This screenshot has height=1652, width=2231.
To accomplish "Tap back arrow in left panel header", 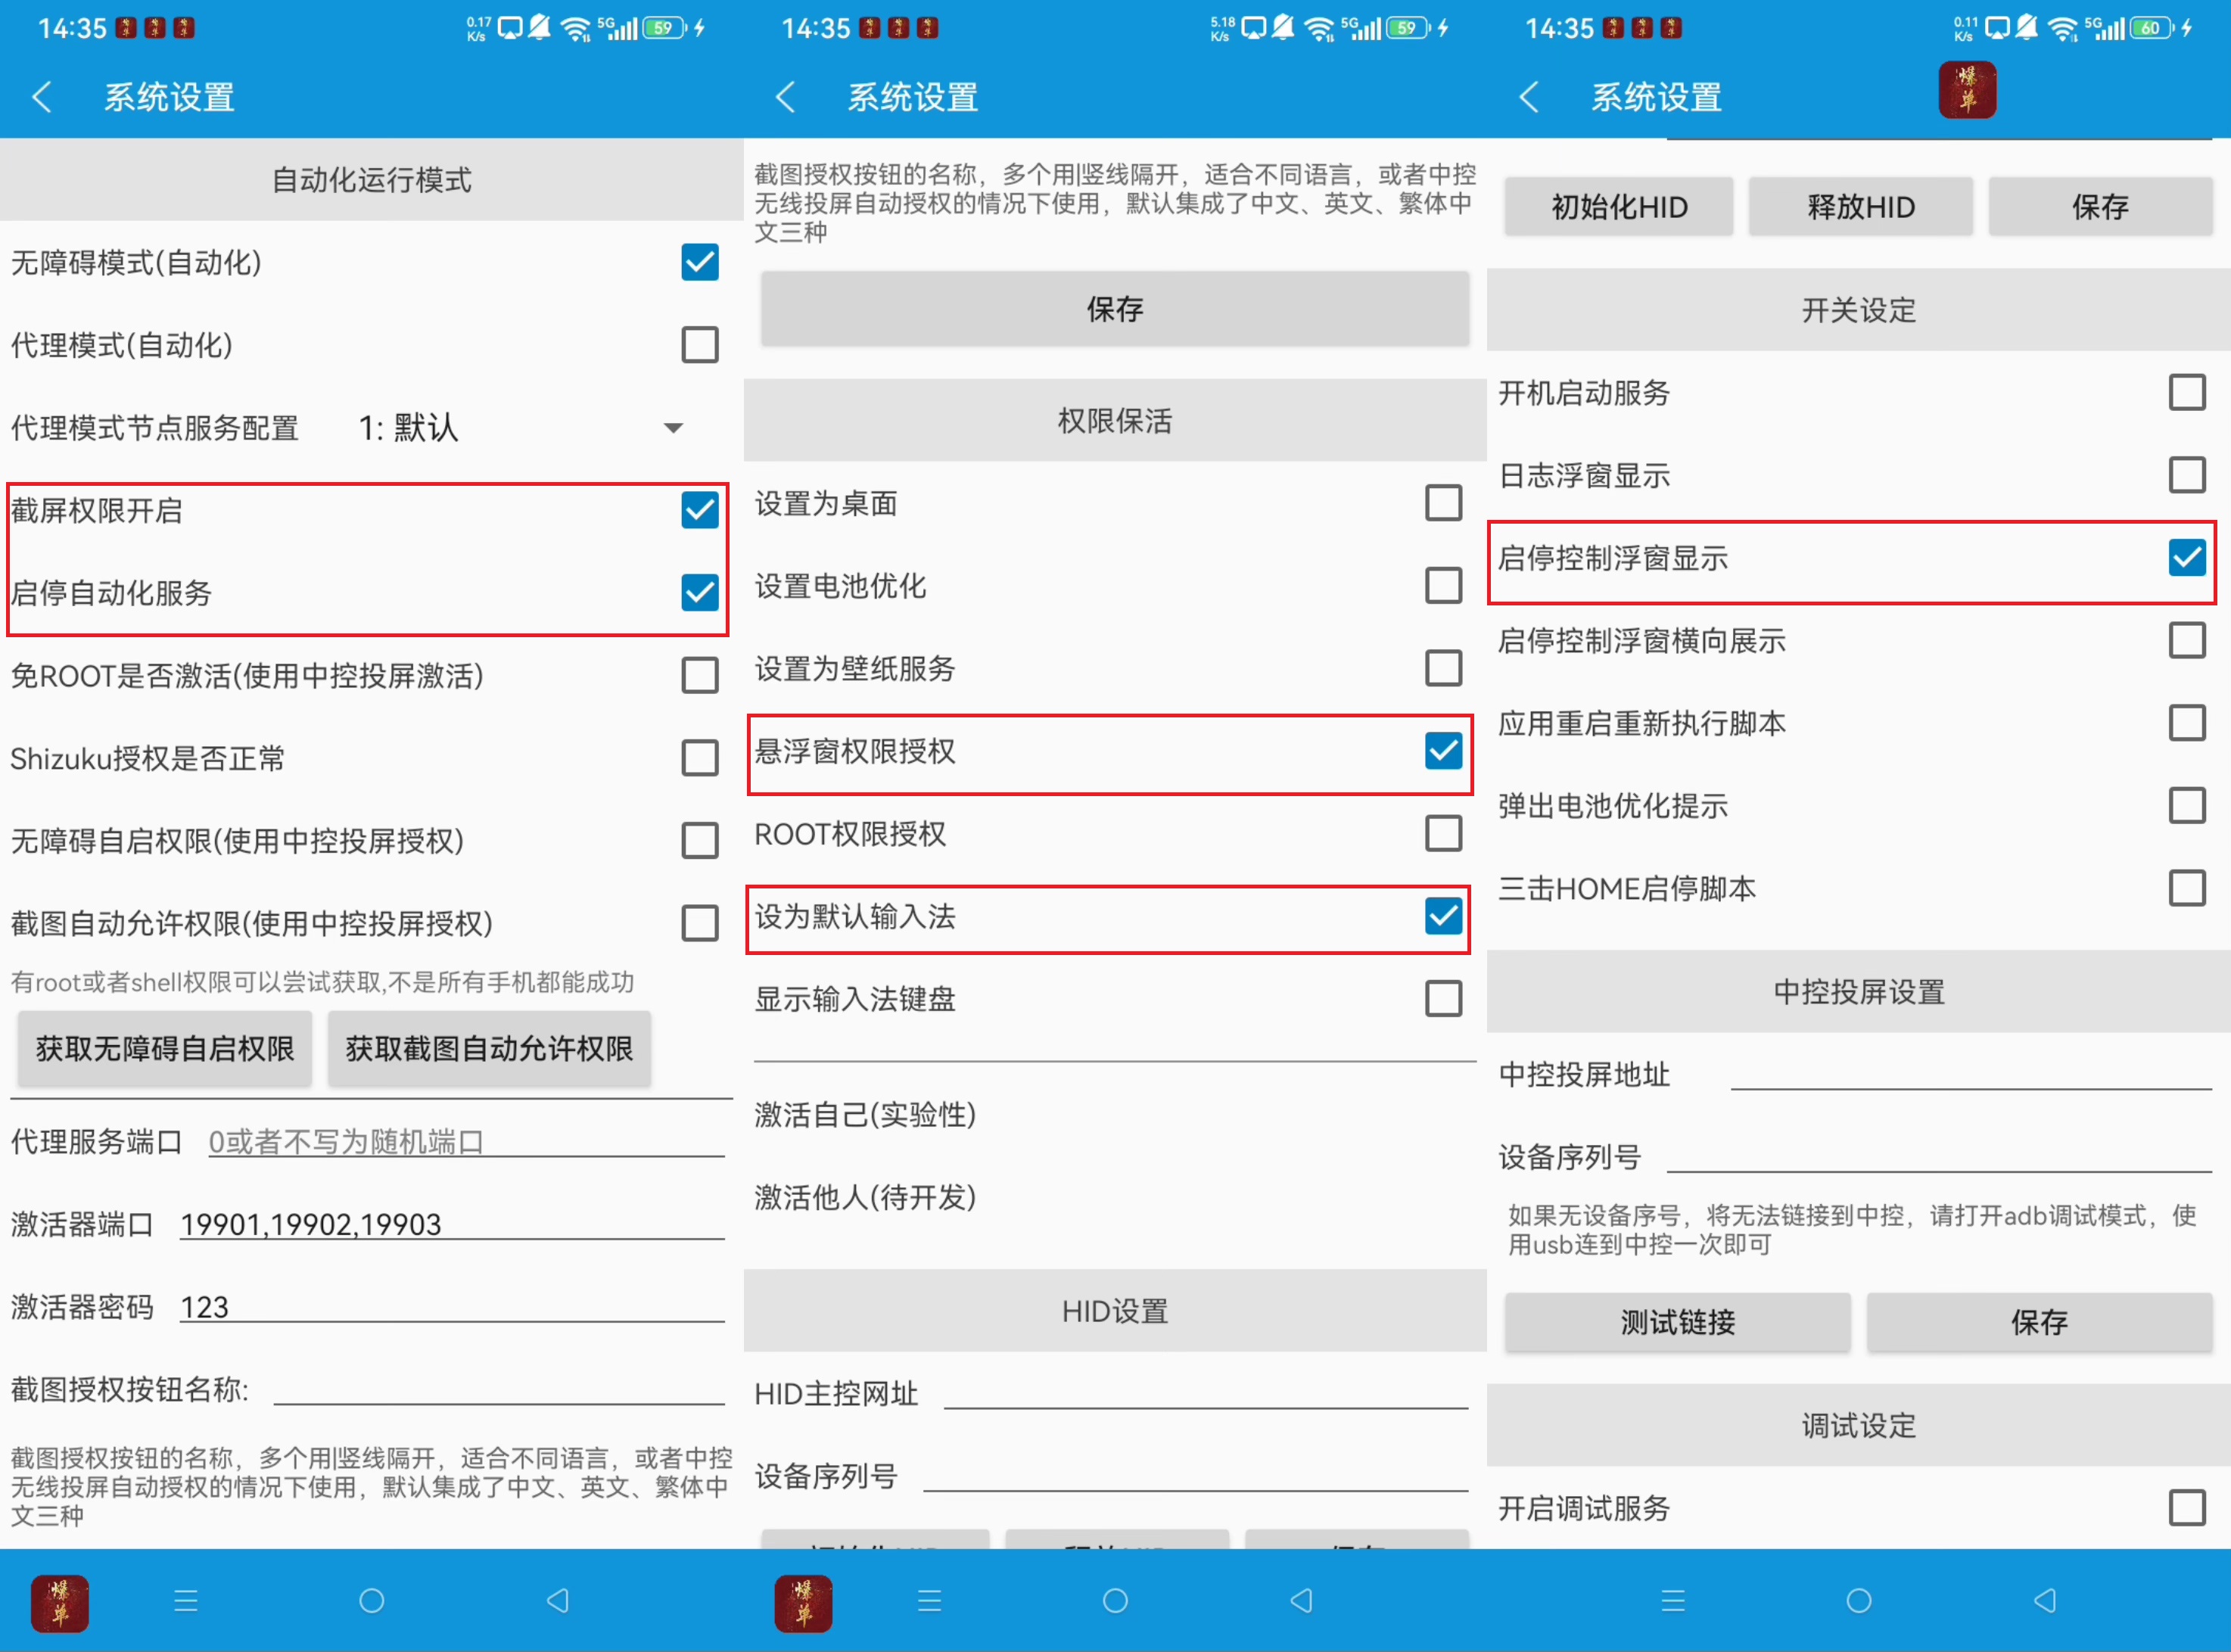I will coord(42,97).
